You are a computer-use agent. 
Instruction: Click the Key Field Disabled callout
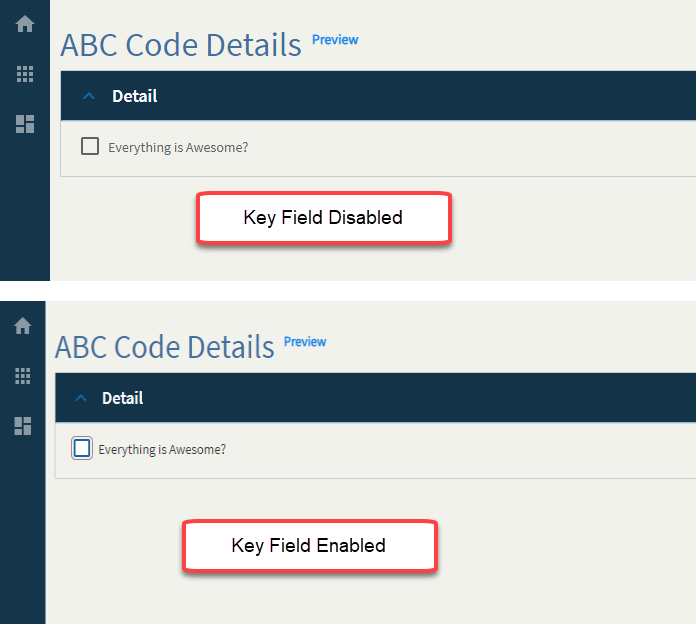click(324, 218)
